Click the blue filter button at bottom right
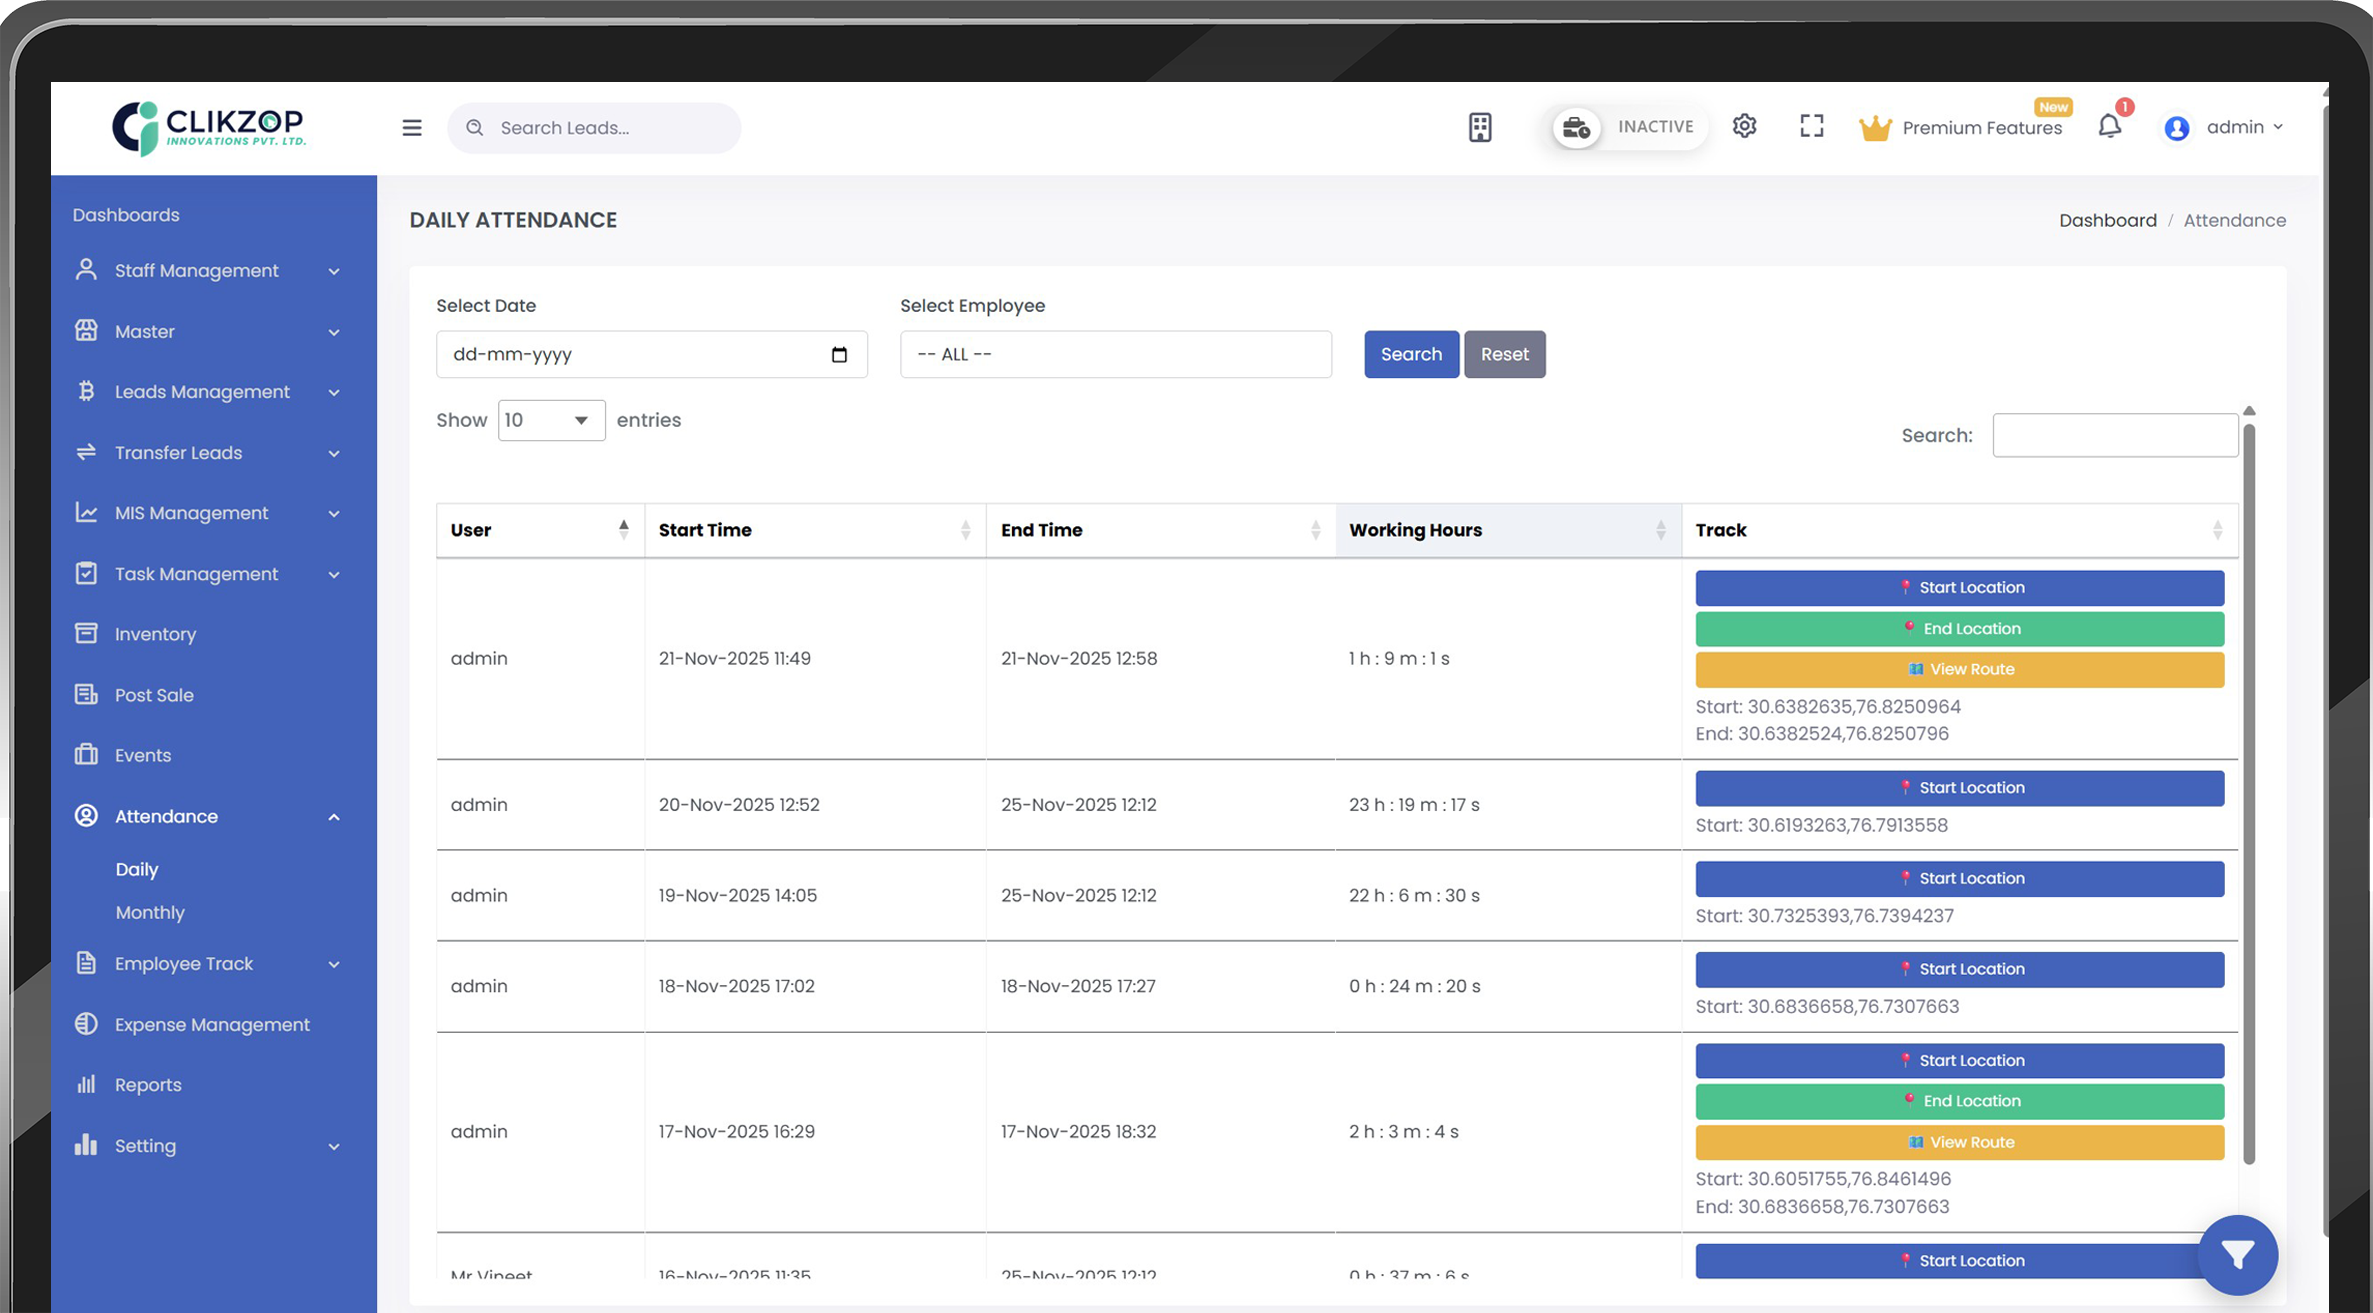 pos(2237,1255)
